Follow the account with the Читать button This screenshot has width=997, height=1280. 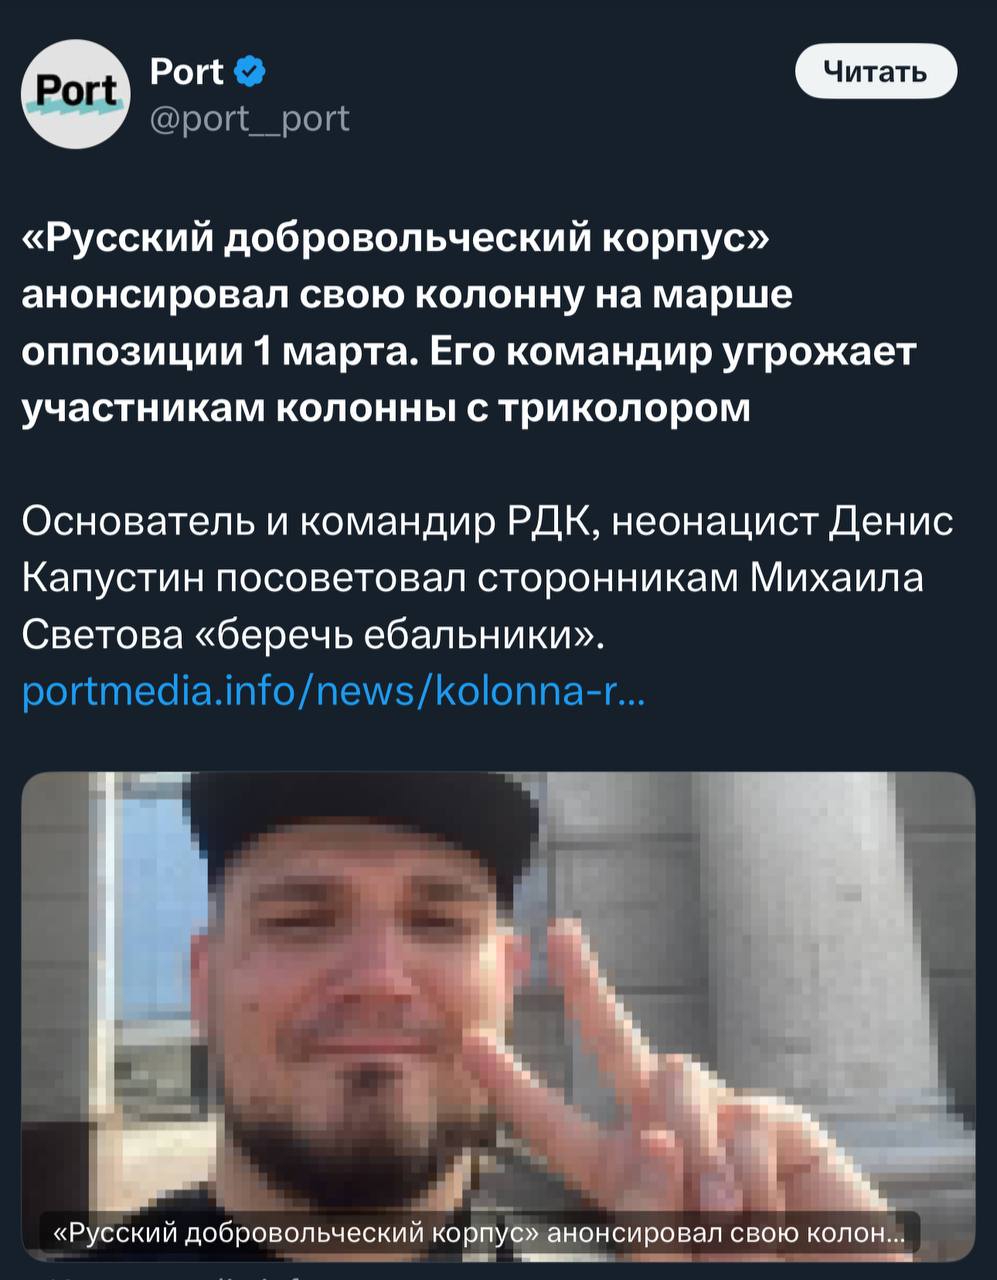[x=875, y=72]
